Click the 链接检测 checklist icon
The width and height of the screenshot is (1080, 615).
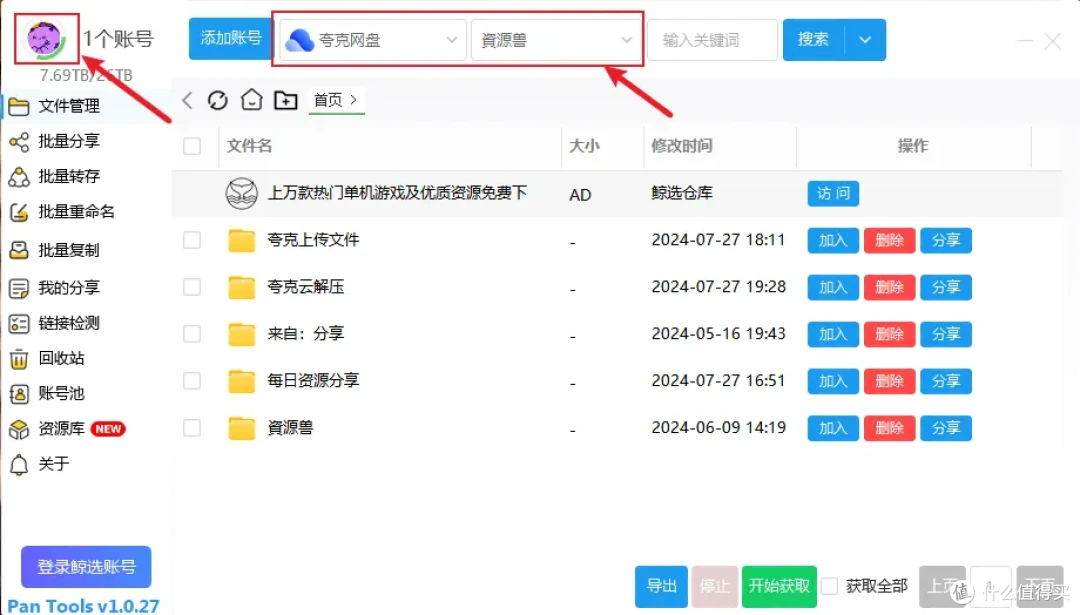pos(19,323)
